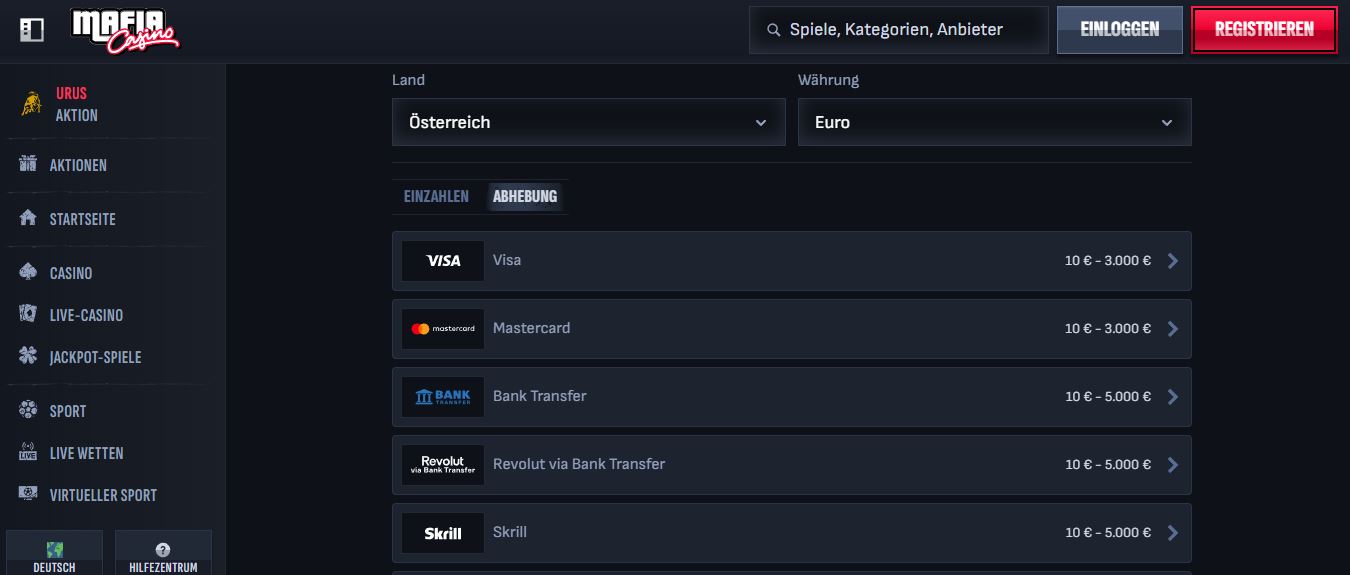The height and width of the screenshot is (575, 1350).
Task: Open the Mafia Casino logo homepage
Action: (x=125, y=29)
